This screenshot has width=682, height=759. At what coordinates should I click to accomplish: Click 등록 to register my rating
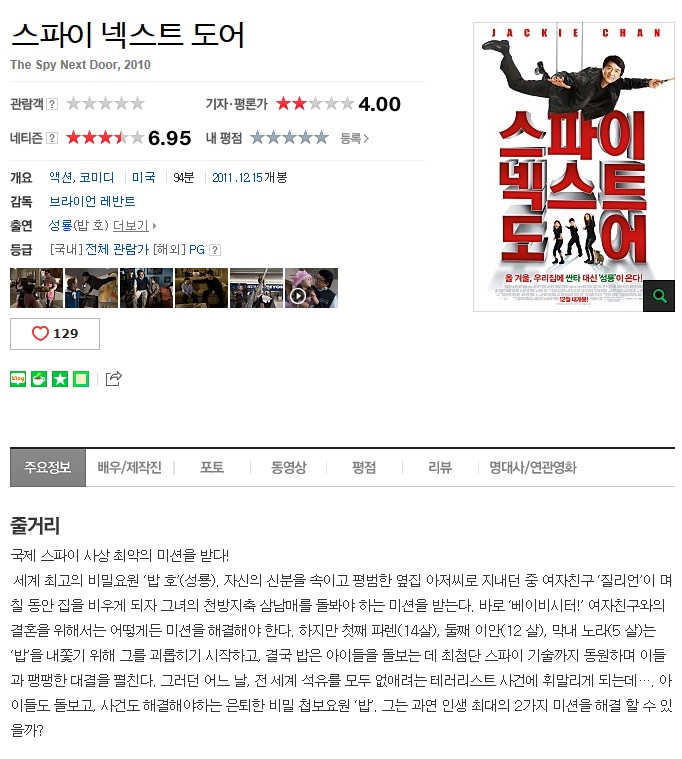354,138
